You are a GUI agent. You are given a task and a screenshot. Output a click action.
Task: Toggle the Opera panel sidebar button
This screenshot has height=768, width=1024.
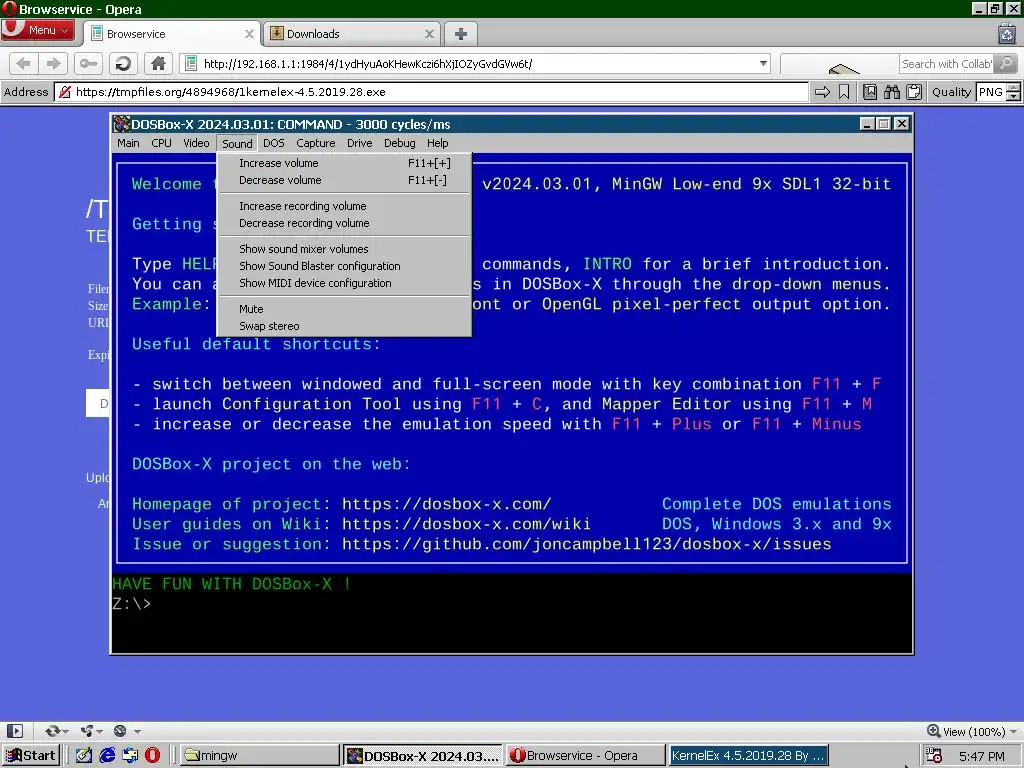point(14,731)
